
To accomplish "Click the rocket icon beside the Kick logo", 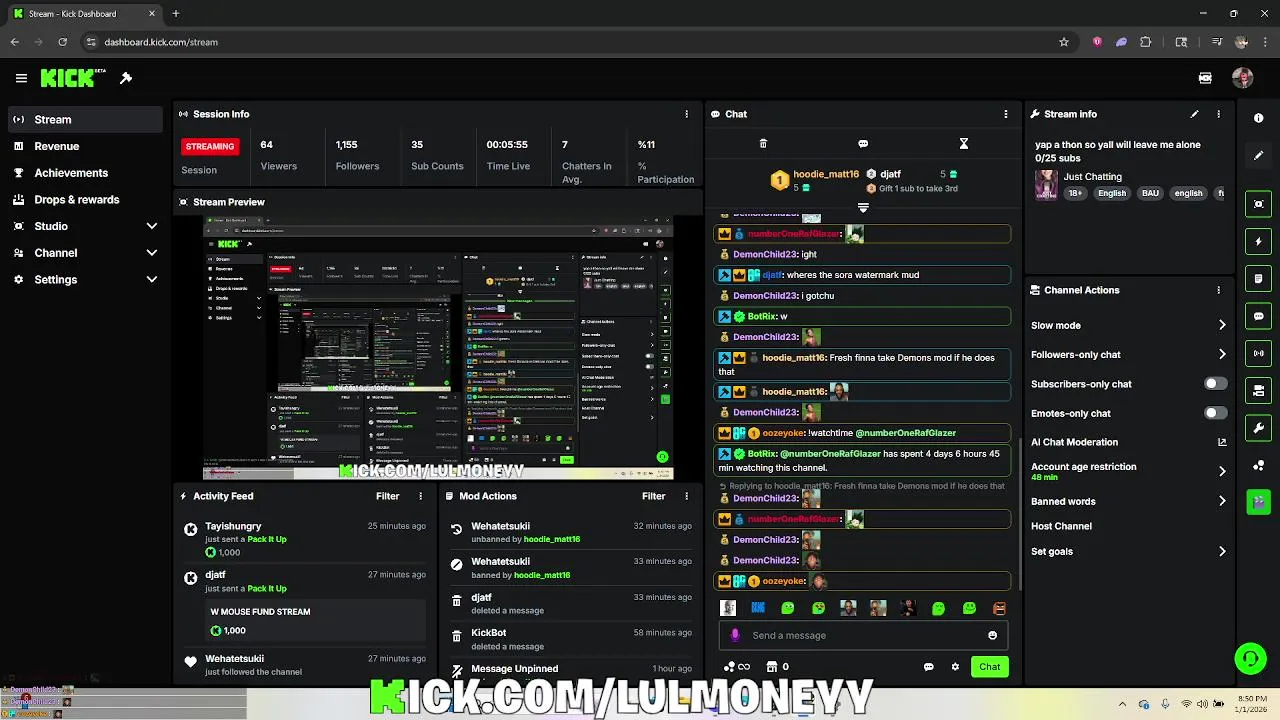I will coord(126,78).
